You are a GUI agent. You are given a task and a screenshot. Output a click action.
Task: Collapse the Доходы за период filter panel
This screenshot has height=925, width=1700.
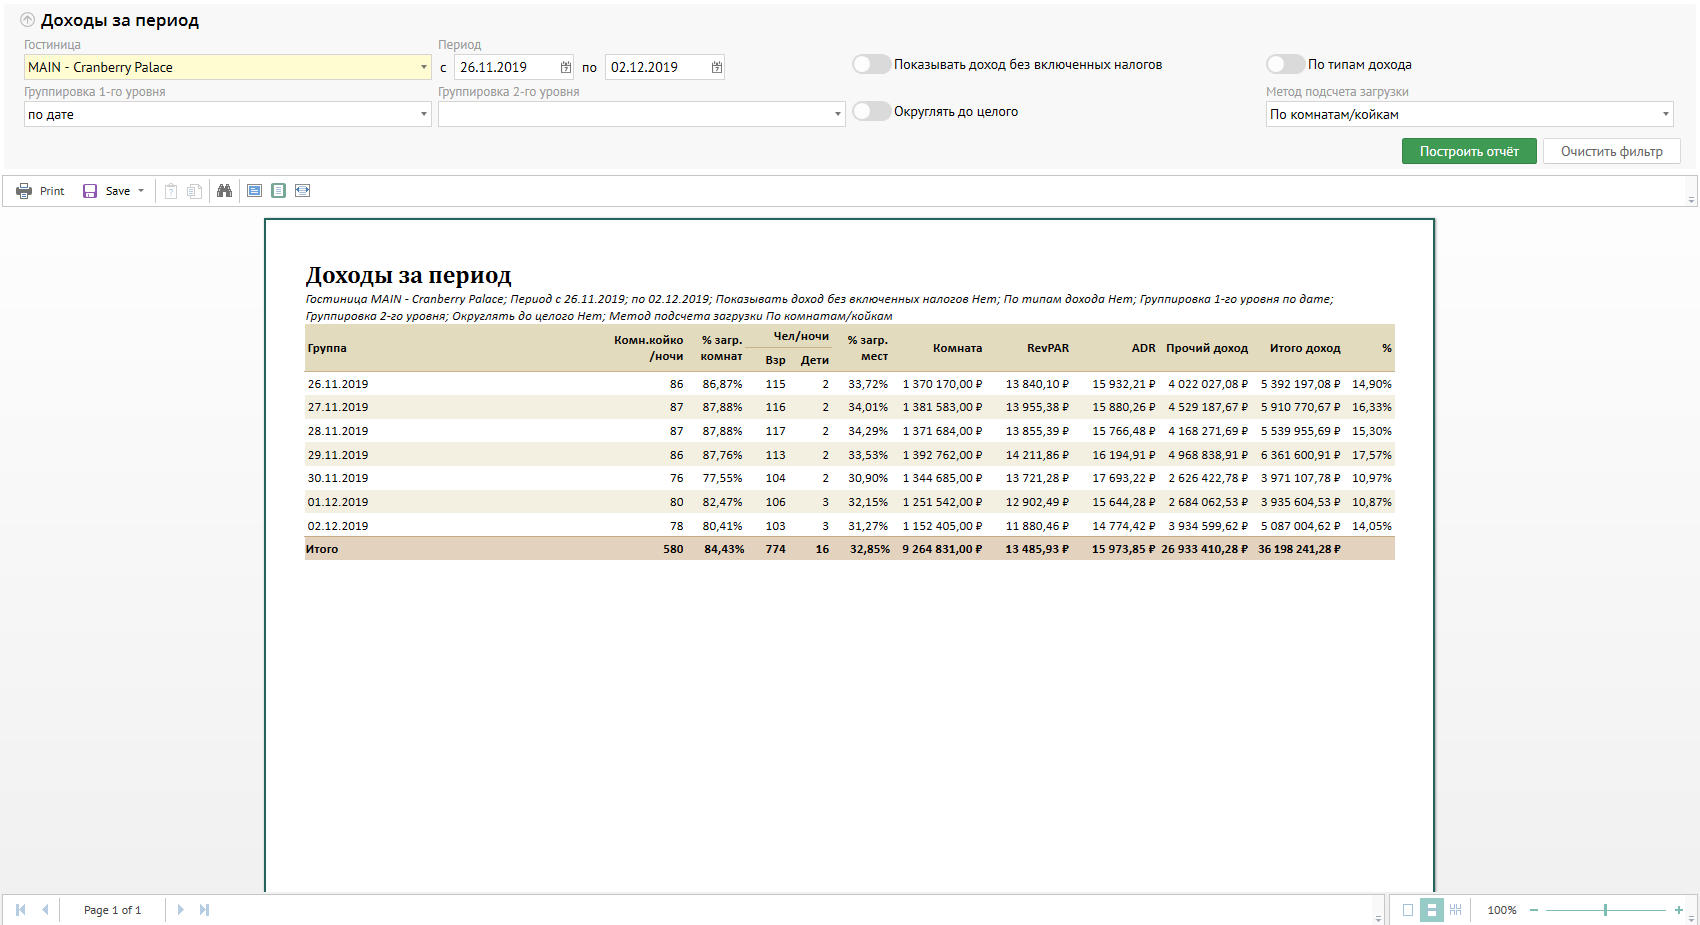(x=27, y=20)
